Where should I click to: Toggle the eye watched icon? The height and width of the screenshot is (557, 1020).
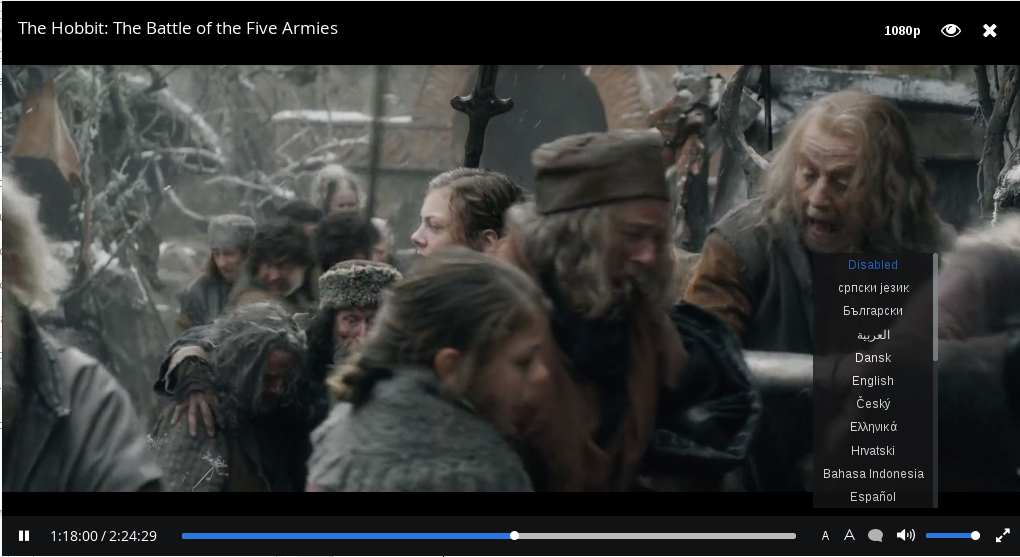pyautogui.click(x=950, y=31)
